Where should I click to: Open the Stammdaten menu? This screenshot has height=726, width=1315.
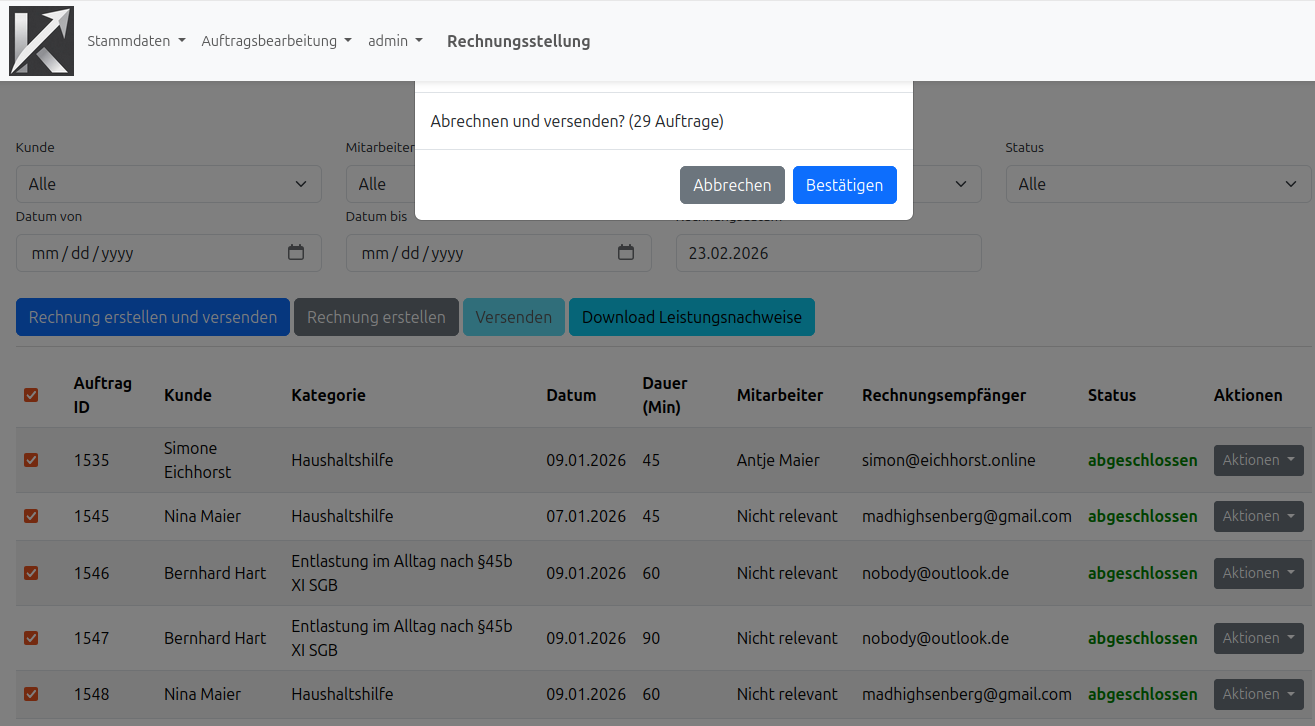136,41
